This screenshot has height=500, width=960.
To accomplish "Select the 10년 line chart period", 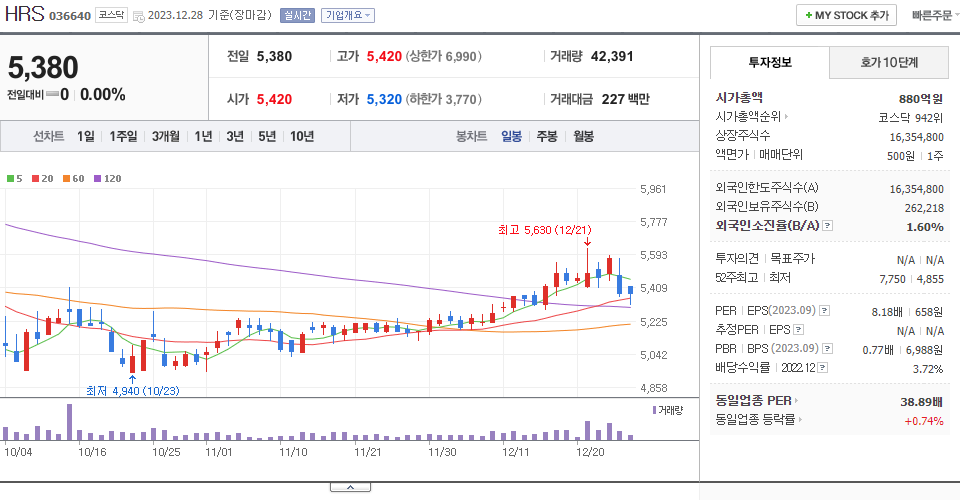I will click(302, 136).
